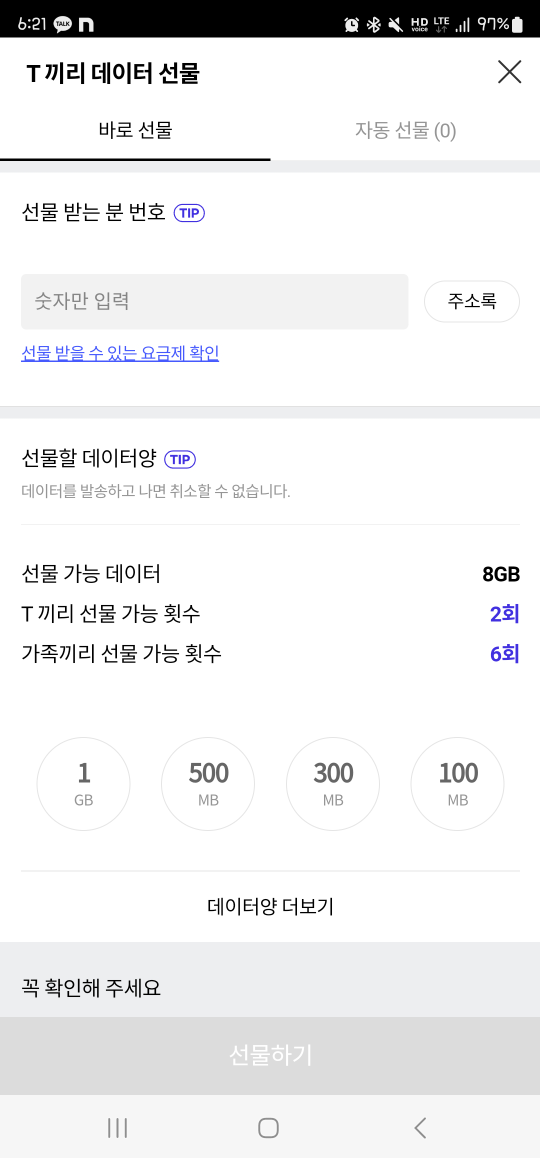Switch to the 자동 선물 (0) tab
540x1158 pixels.
coord(406,131)
